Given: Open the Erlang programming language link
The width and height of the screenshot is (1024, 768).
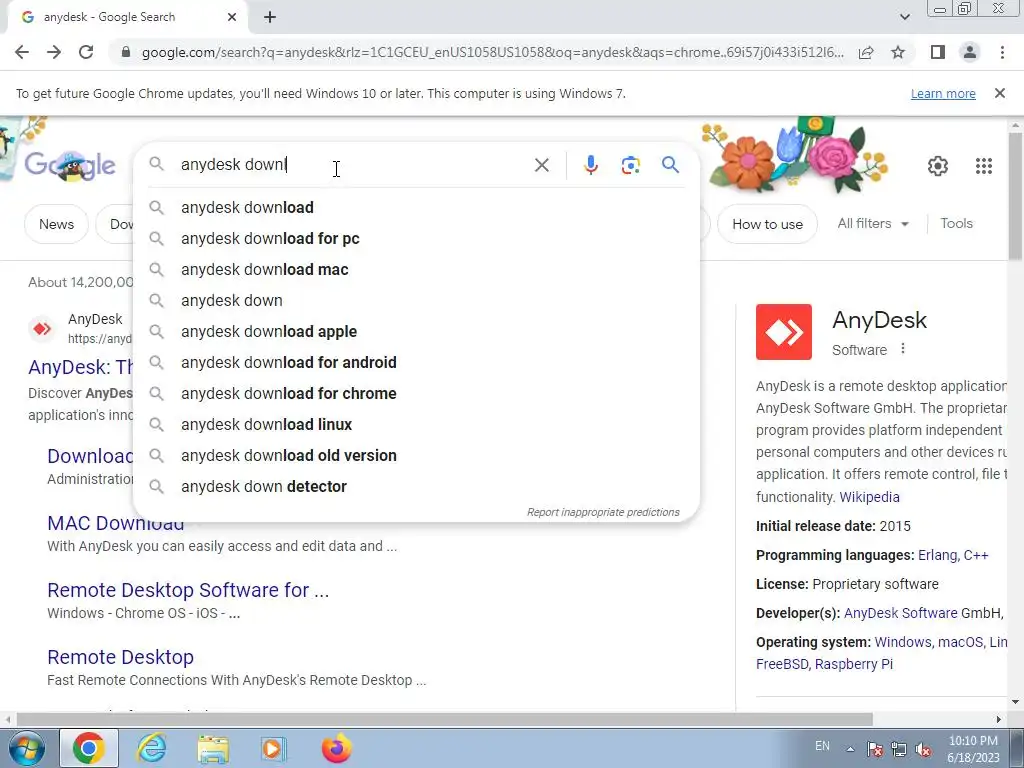Looking at the screenshot, I should (x=938, y=555).
